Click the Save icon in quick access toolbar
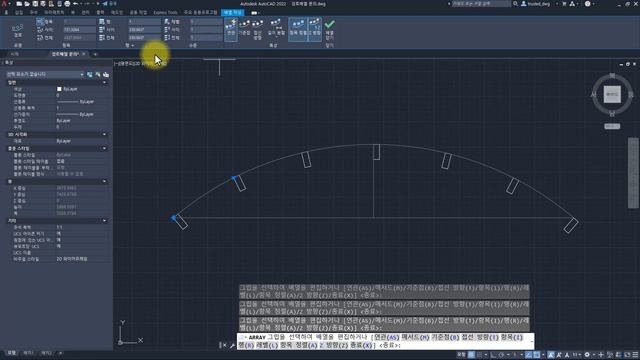The image size is (640, 360). [x=35, y=4]
